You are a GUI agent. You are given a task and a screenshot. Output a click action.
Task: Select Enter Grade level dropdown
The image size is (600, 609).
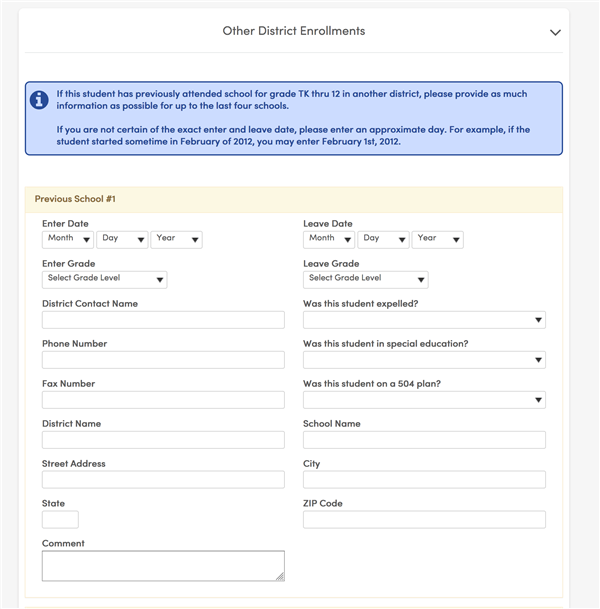[104, 280]
